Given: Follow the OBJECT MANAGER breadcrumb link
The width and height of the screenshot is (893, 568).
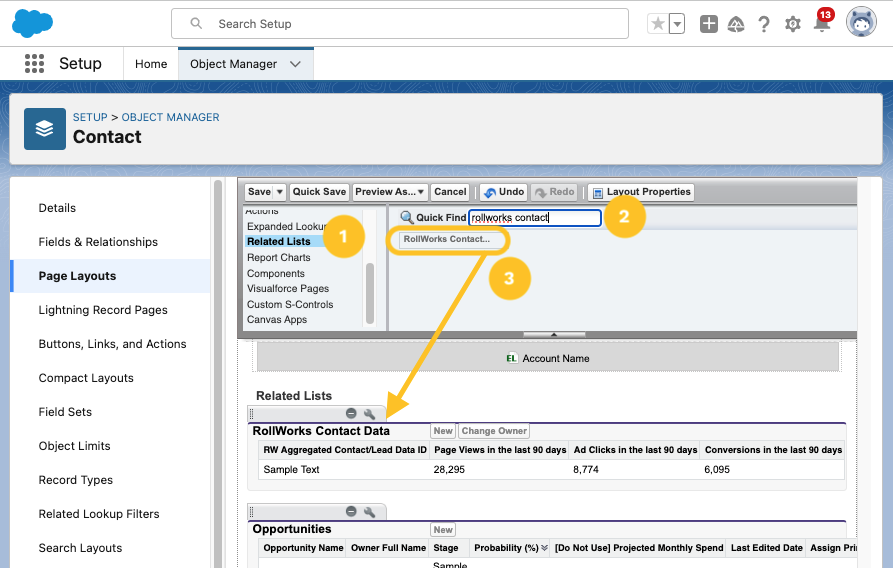Looking at the screenshot, I should click(170, 117).
